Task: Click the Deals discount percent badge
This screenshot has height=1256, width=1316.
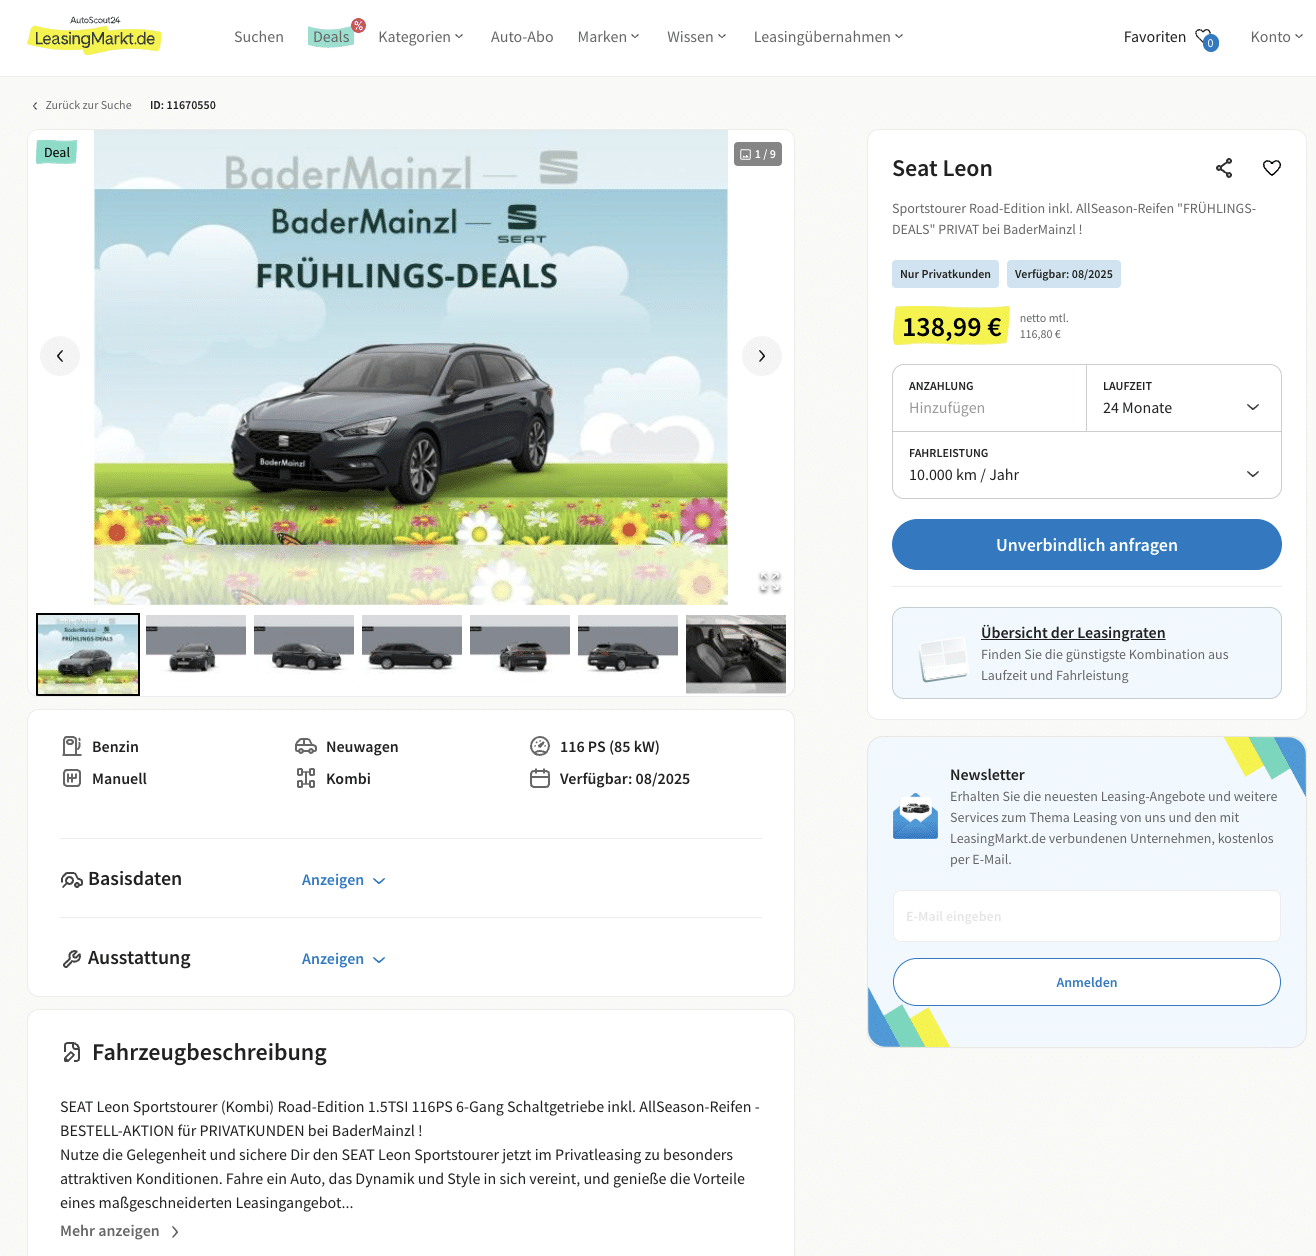Action: point(358,25)
